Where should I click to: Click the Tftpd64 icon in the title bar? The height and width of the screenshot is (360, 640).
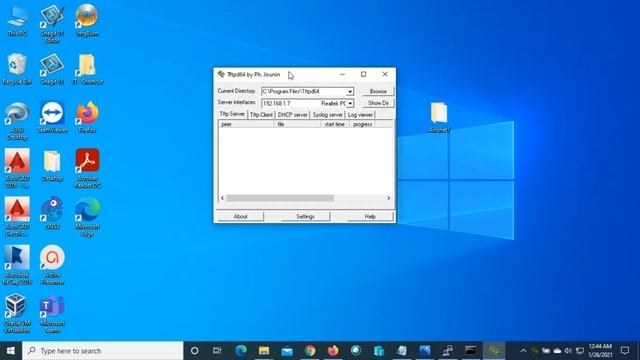[221, 74]
